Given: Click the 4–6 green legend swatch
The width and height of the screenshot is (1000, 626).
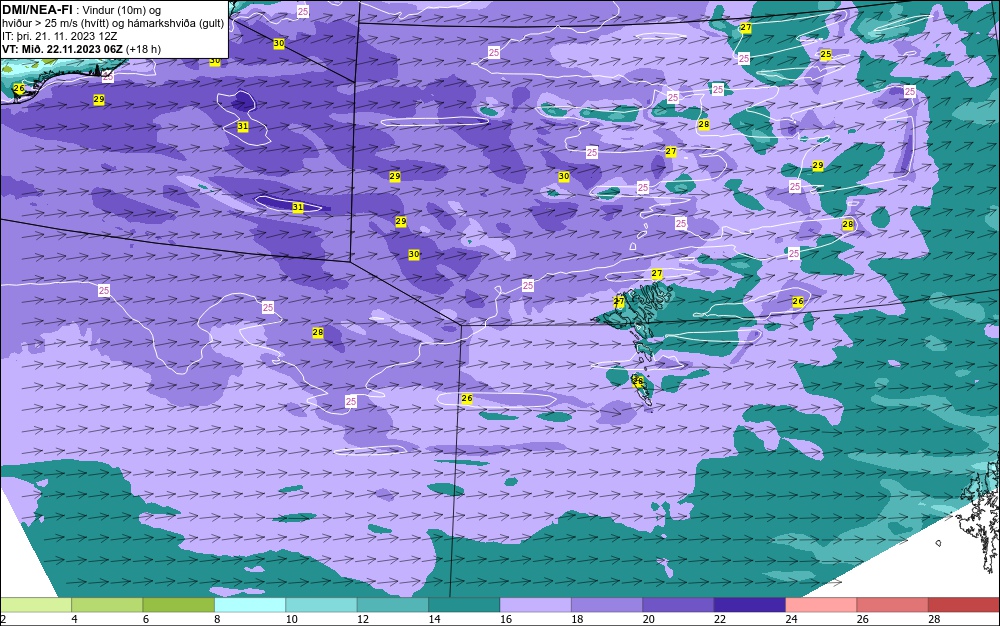Looking at the screenshot, I should pyautogui.click(x=107, y=605).
